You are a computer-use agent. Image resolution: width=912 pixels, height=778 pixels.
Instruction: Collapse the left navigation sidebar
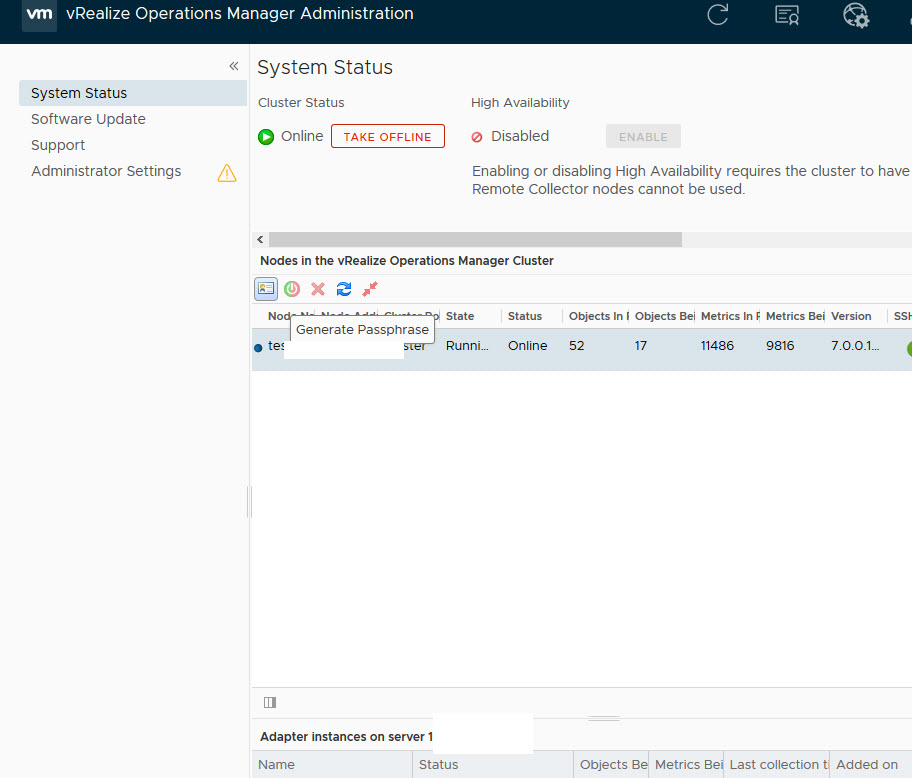tap(234, 66)
